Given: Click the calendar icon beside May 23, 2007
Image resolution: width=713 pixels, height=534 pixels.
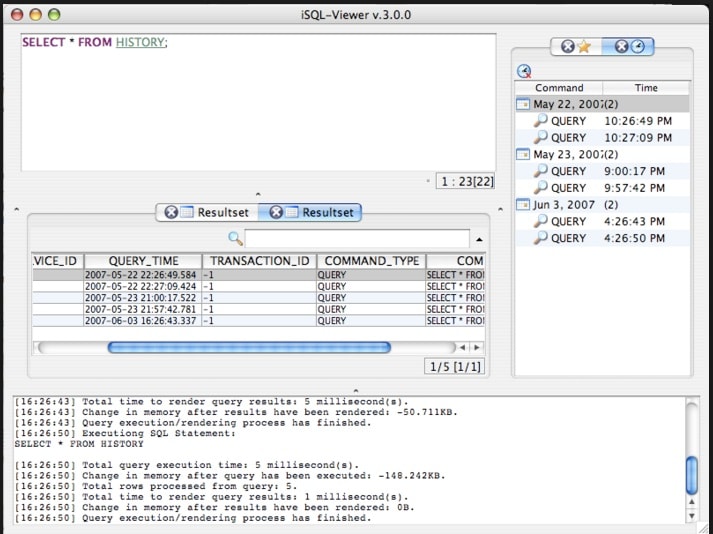Looking at the screenshot, I should pos(523,154).
